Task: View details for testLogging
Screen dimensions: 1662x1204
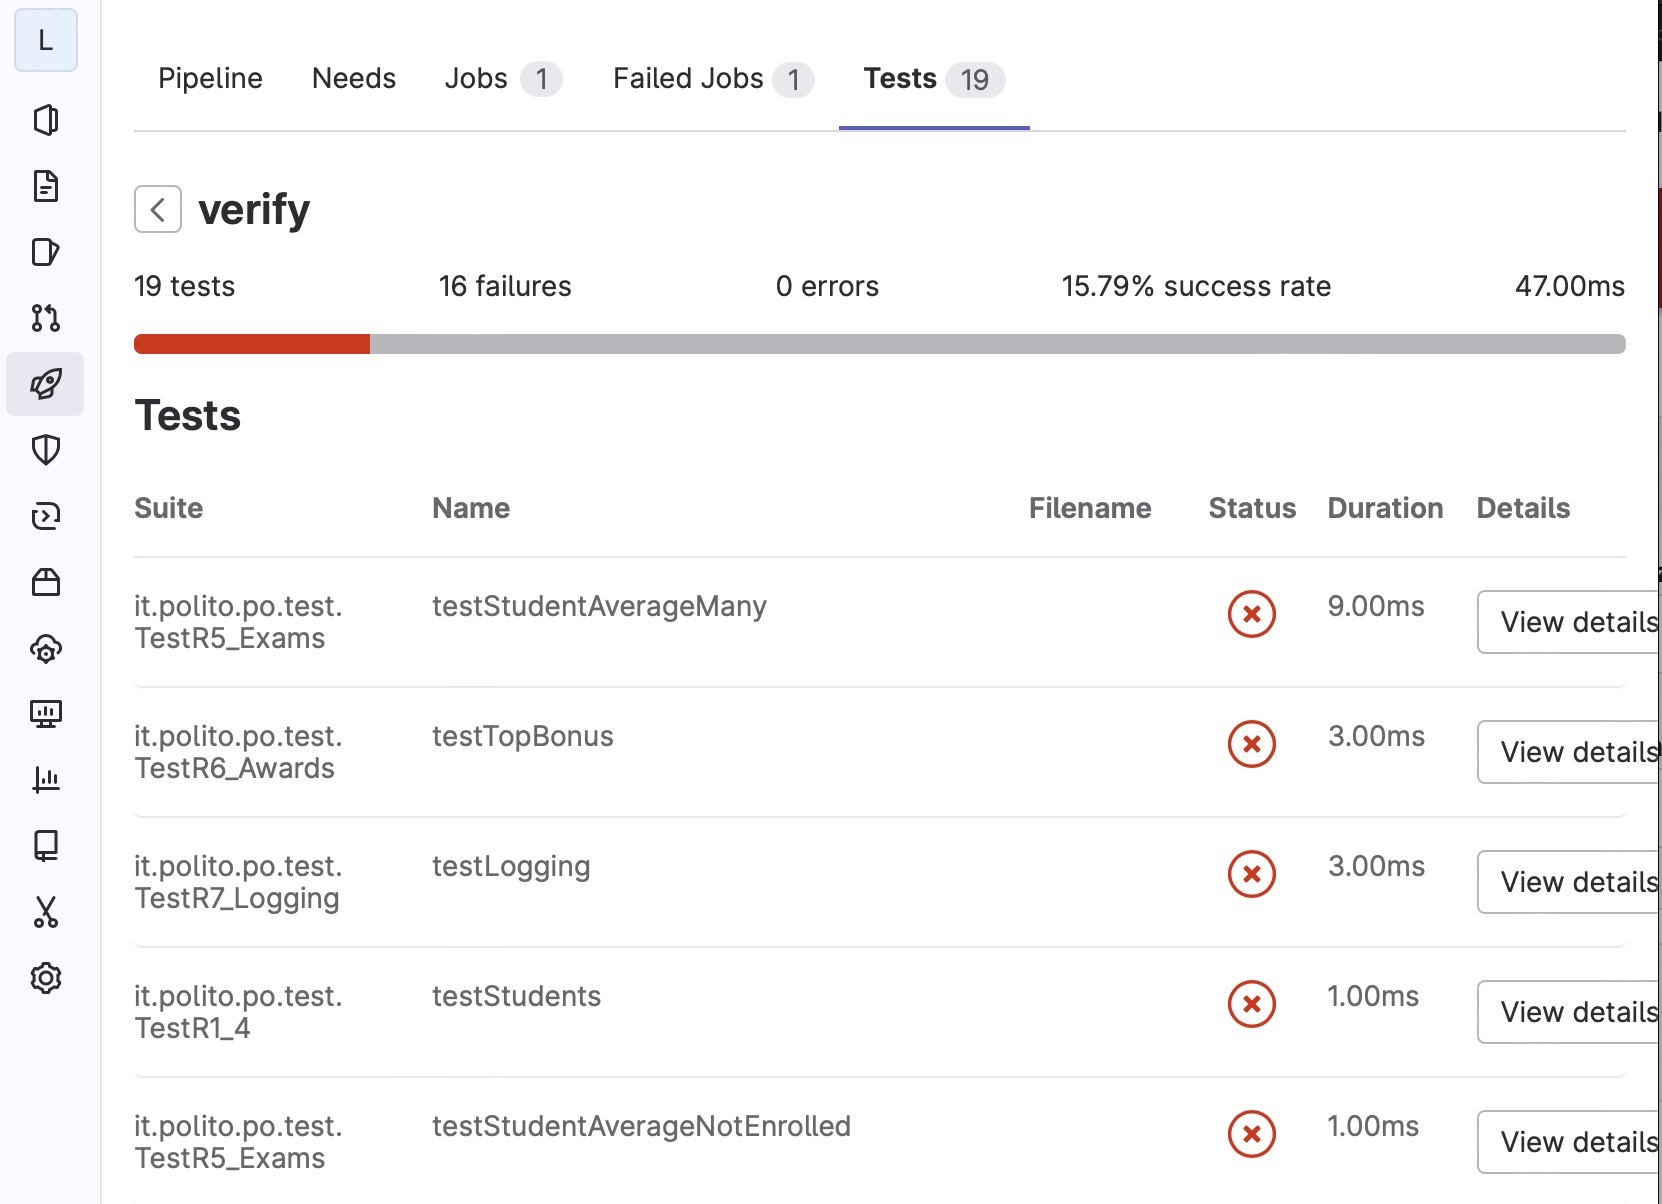Action: pos(1570,882)
